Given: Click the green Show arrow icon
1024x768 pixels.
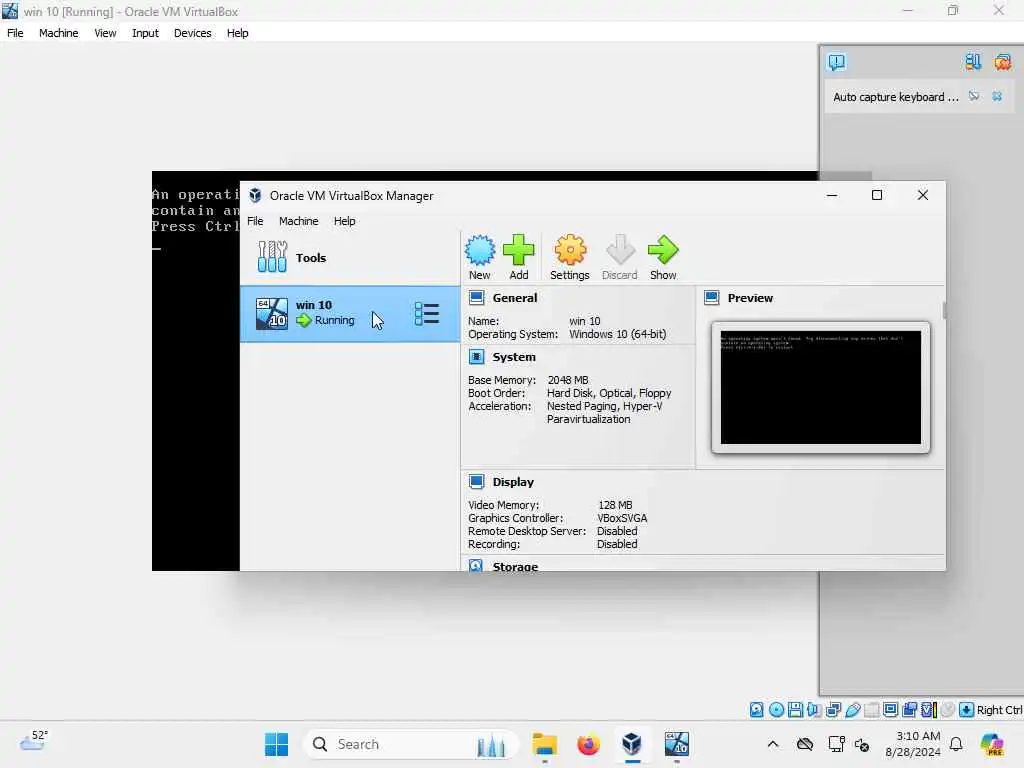Looking at the screenshot, I should (x=663, y=251).
